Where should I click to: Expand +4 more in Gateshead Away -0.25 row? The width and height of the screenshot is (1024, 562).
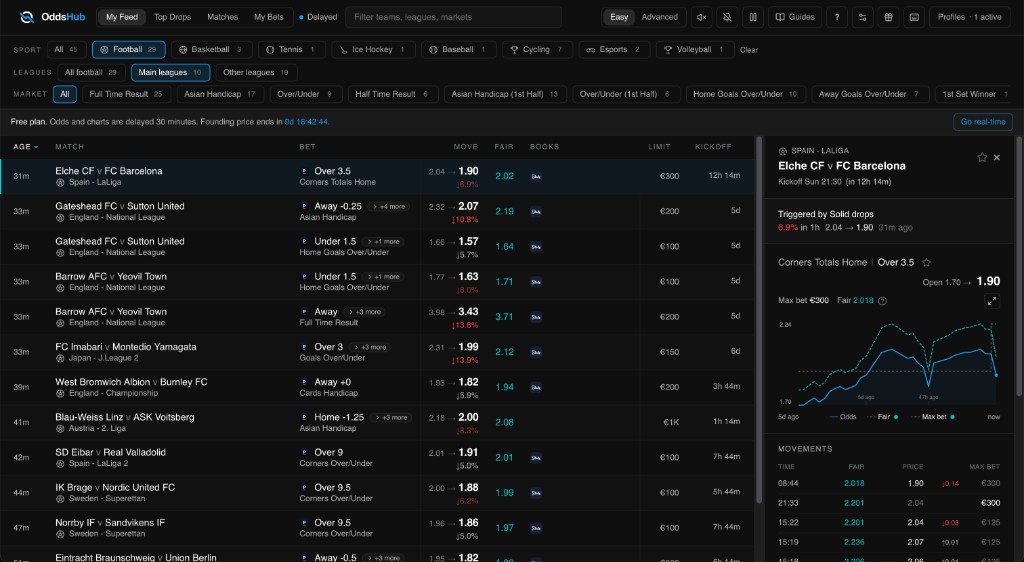pyautogui.click(x=388, y=206)
